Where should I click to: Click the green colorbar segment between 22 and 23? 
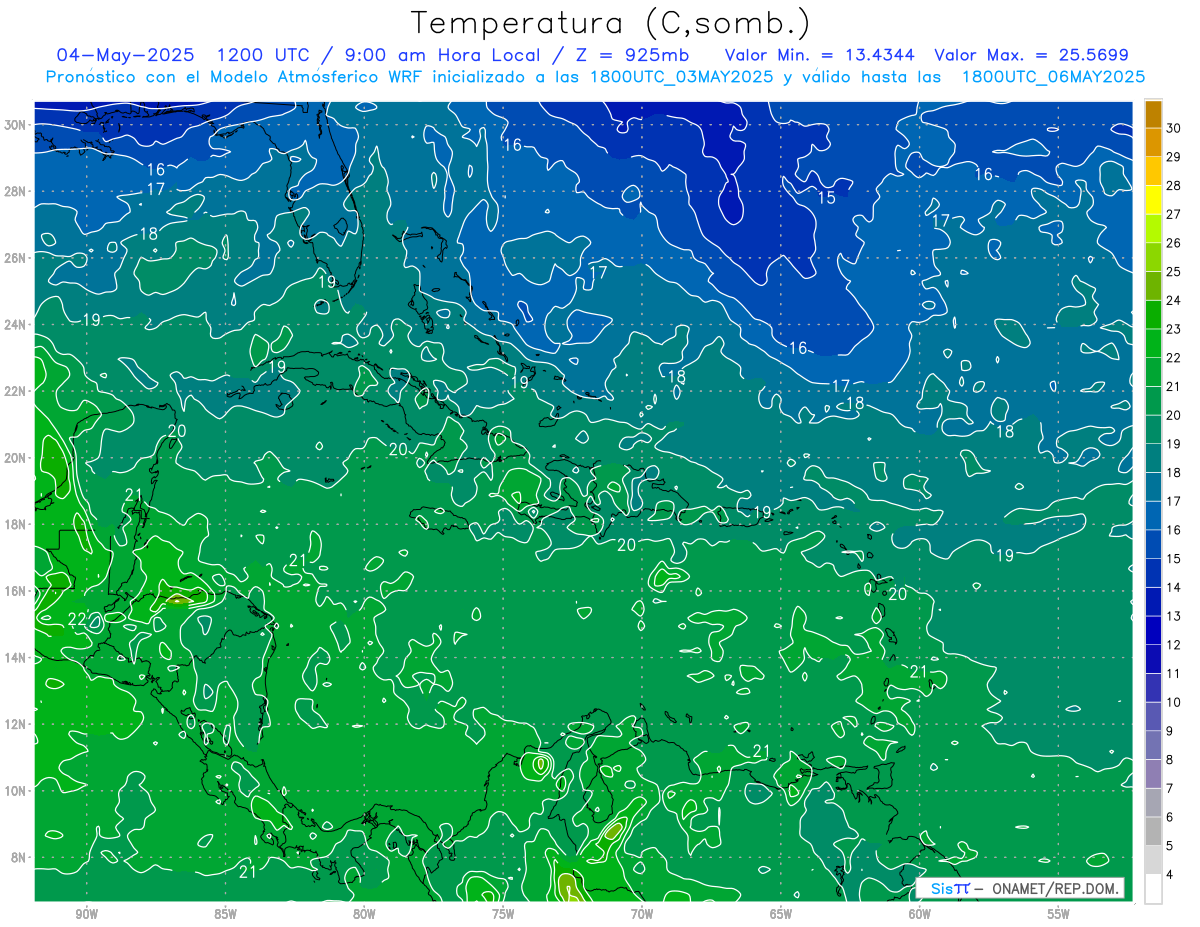pos(1153,343)
